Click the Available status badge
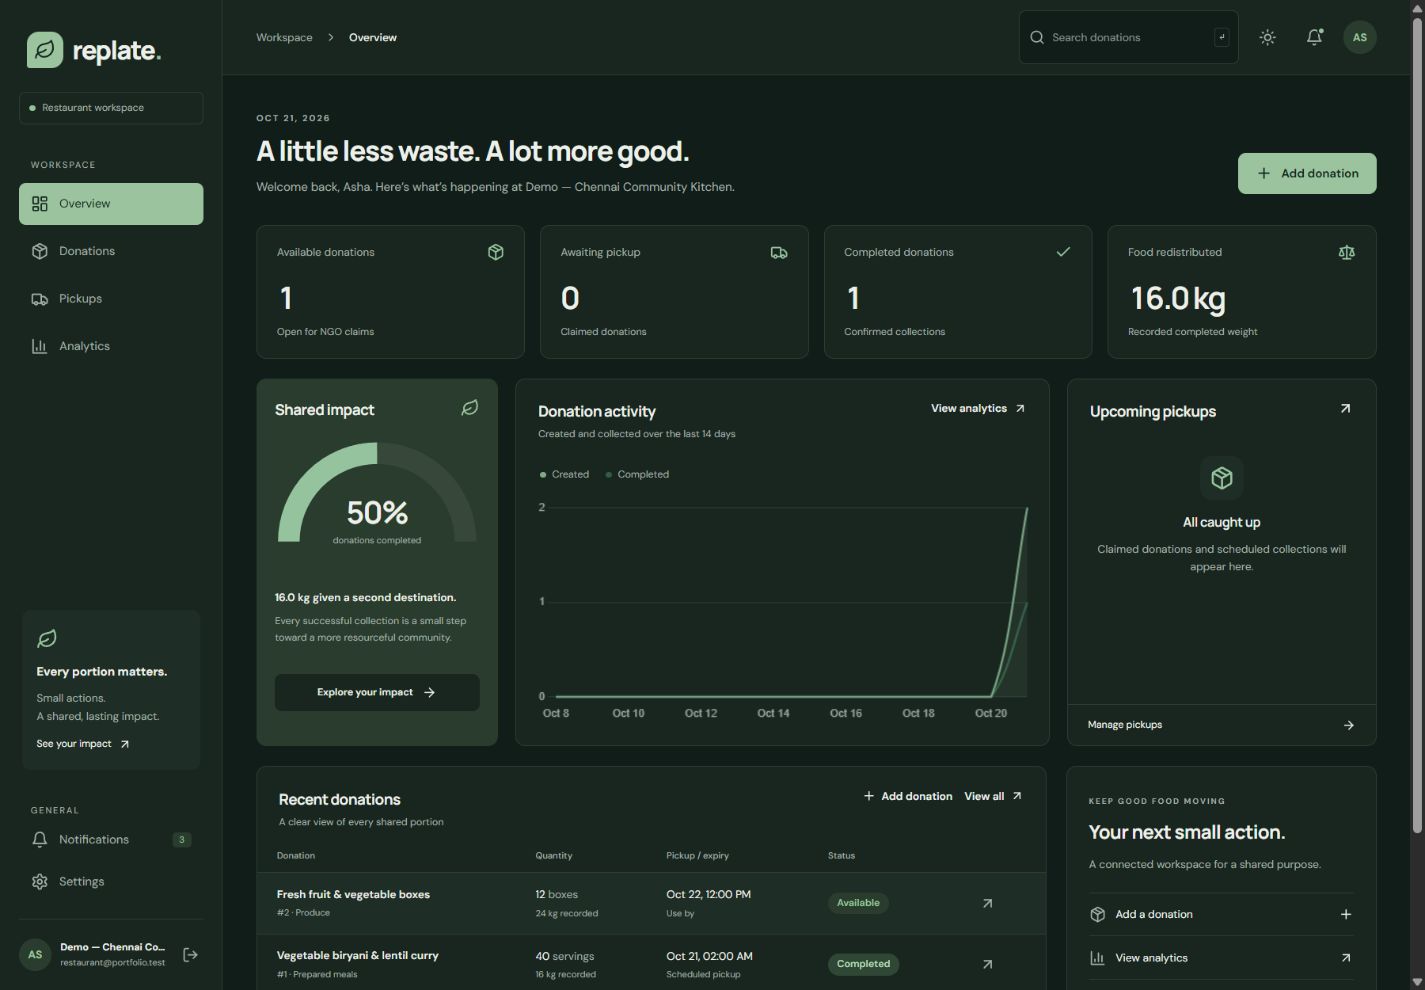 858,903
